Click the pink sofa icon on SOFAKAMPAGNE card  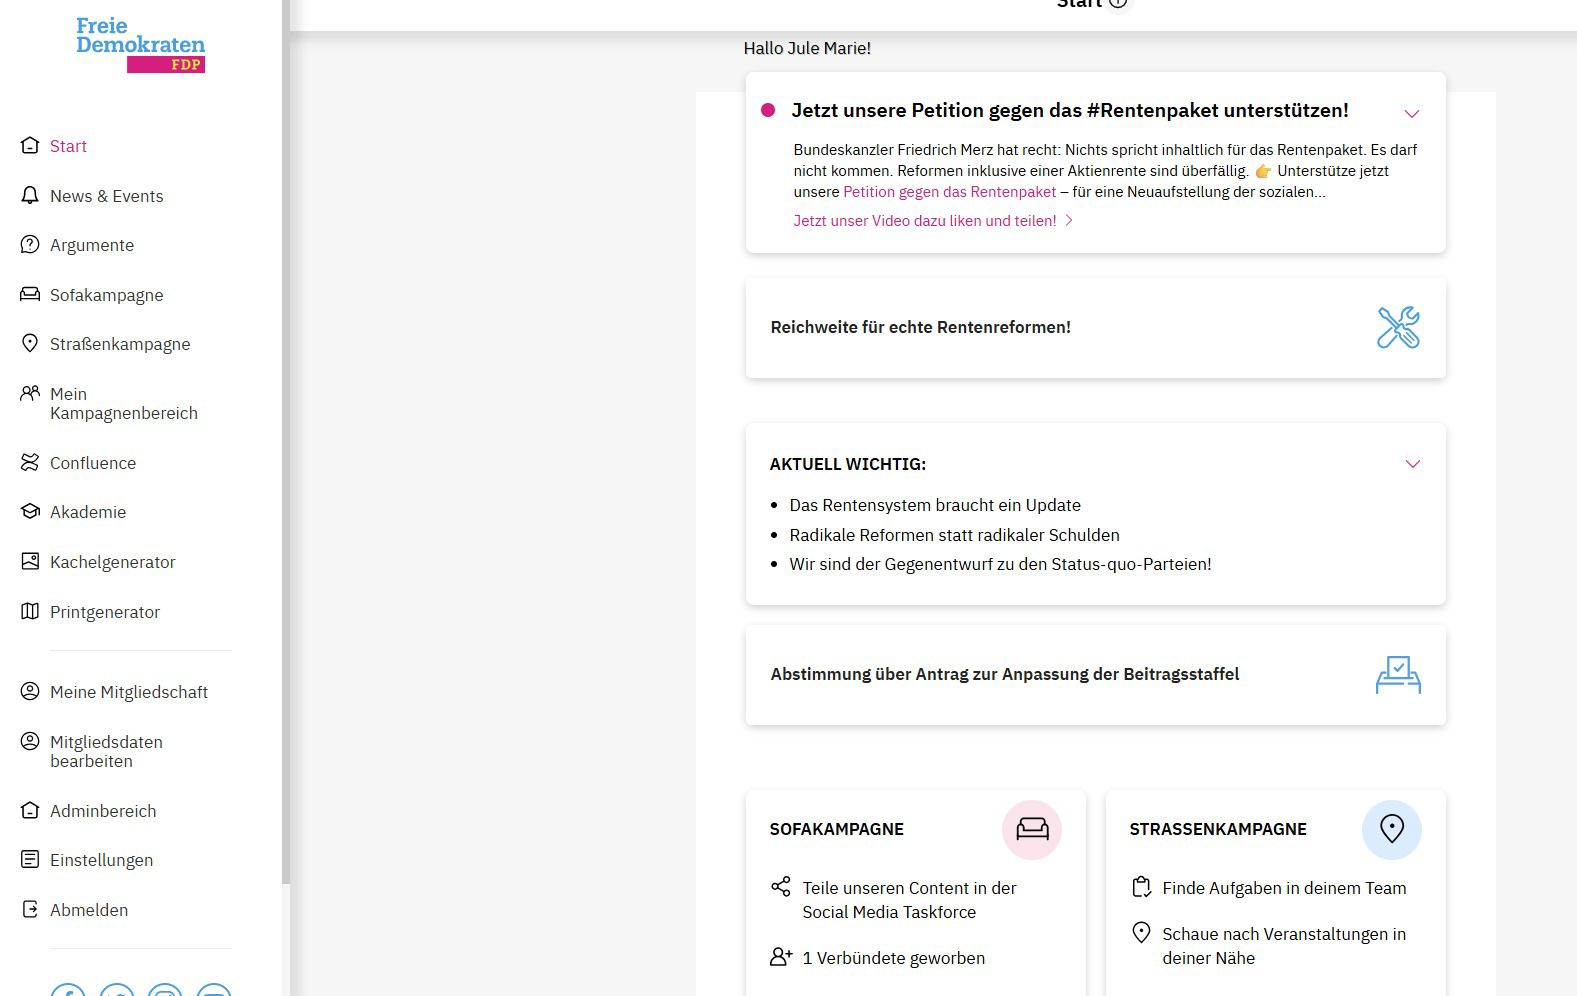tap(1032, 829)
